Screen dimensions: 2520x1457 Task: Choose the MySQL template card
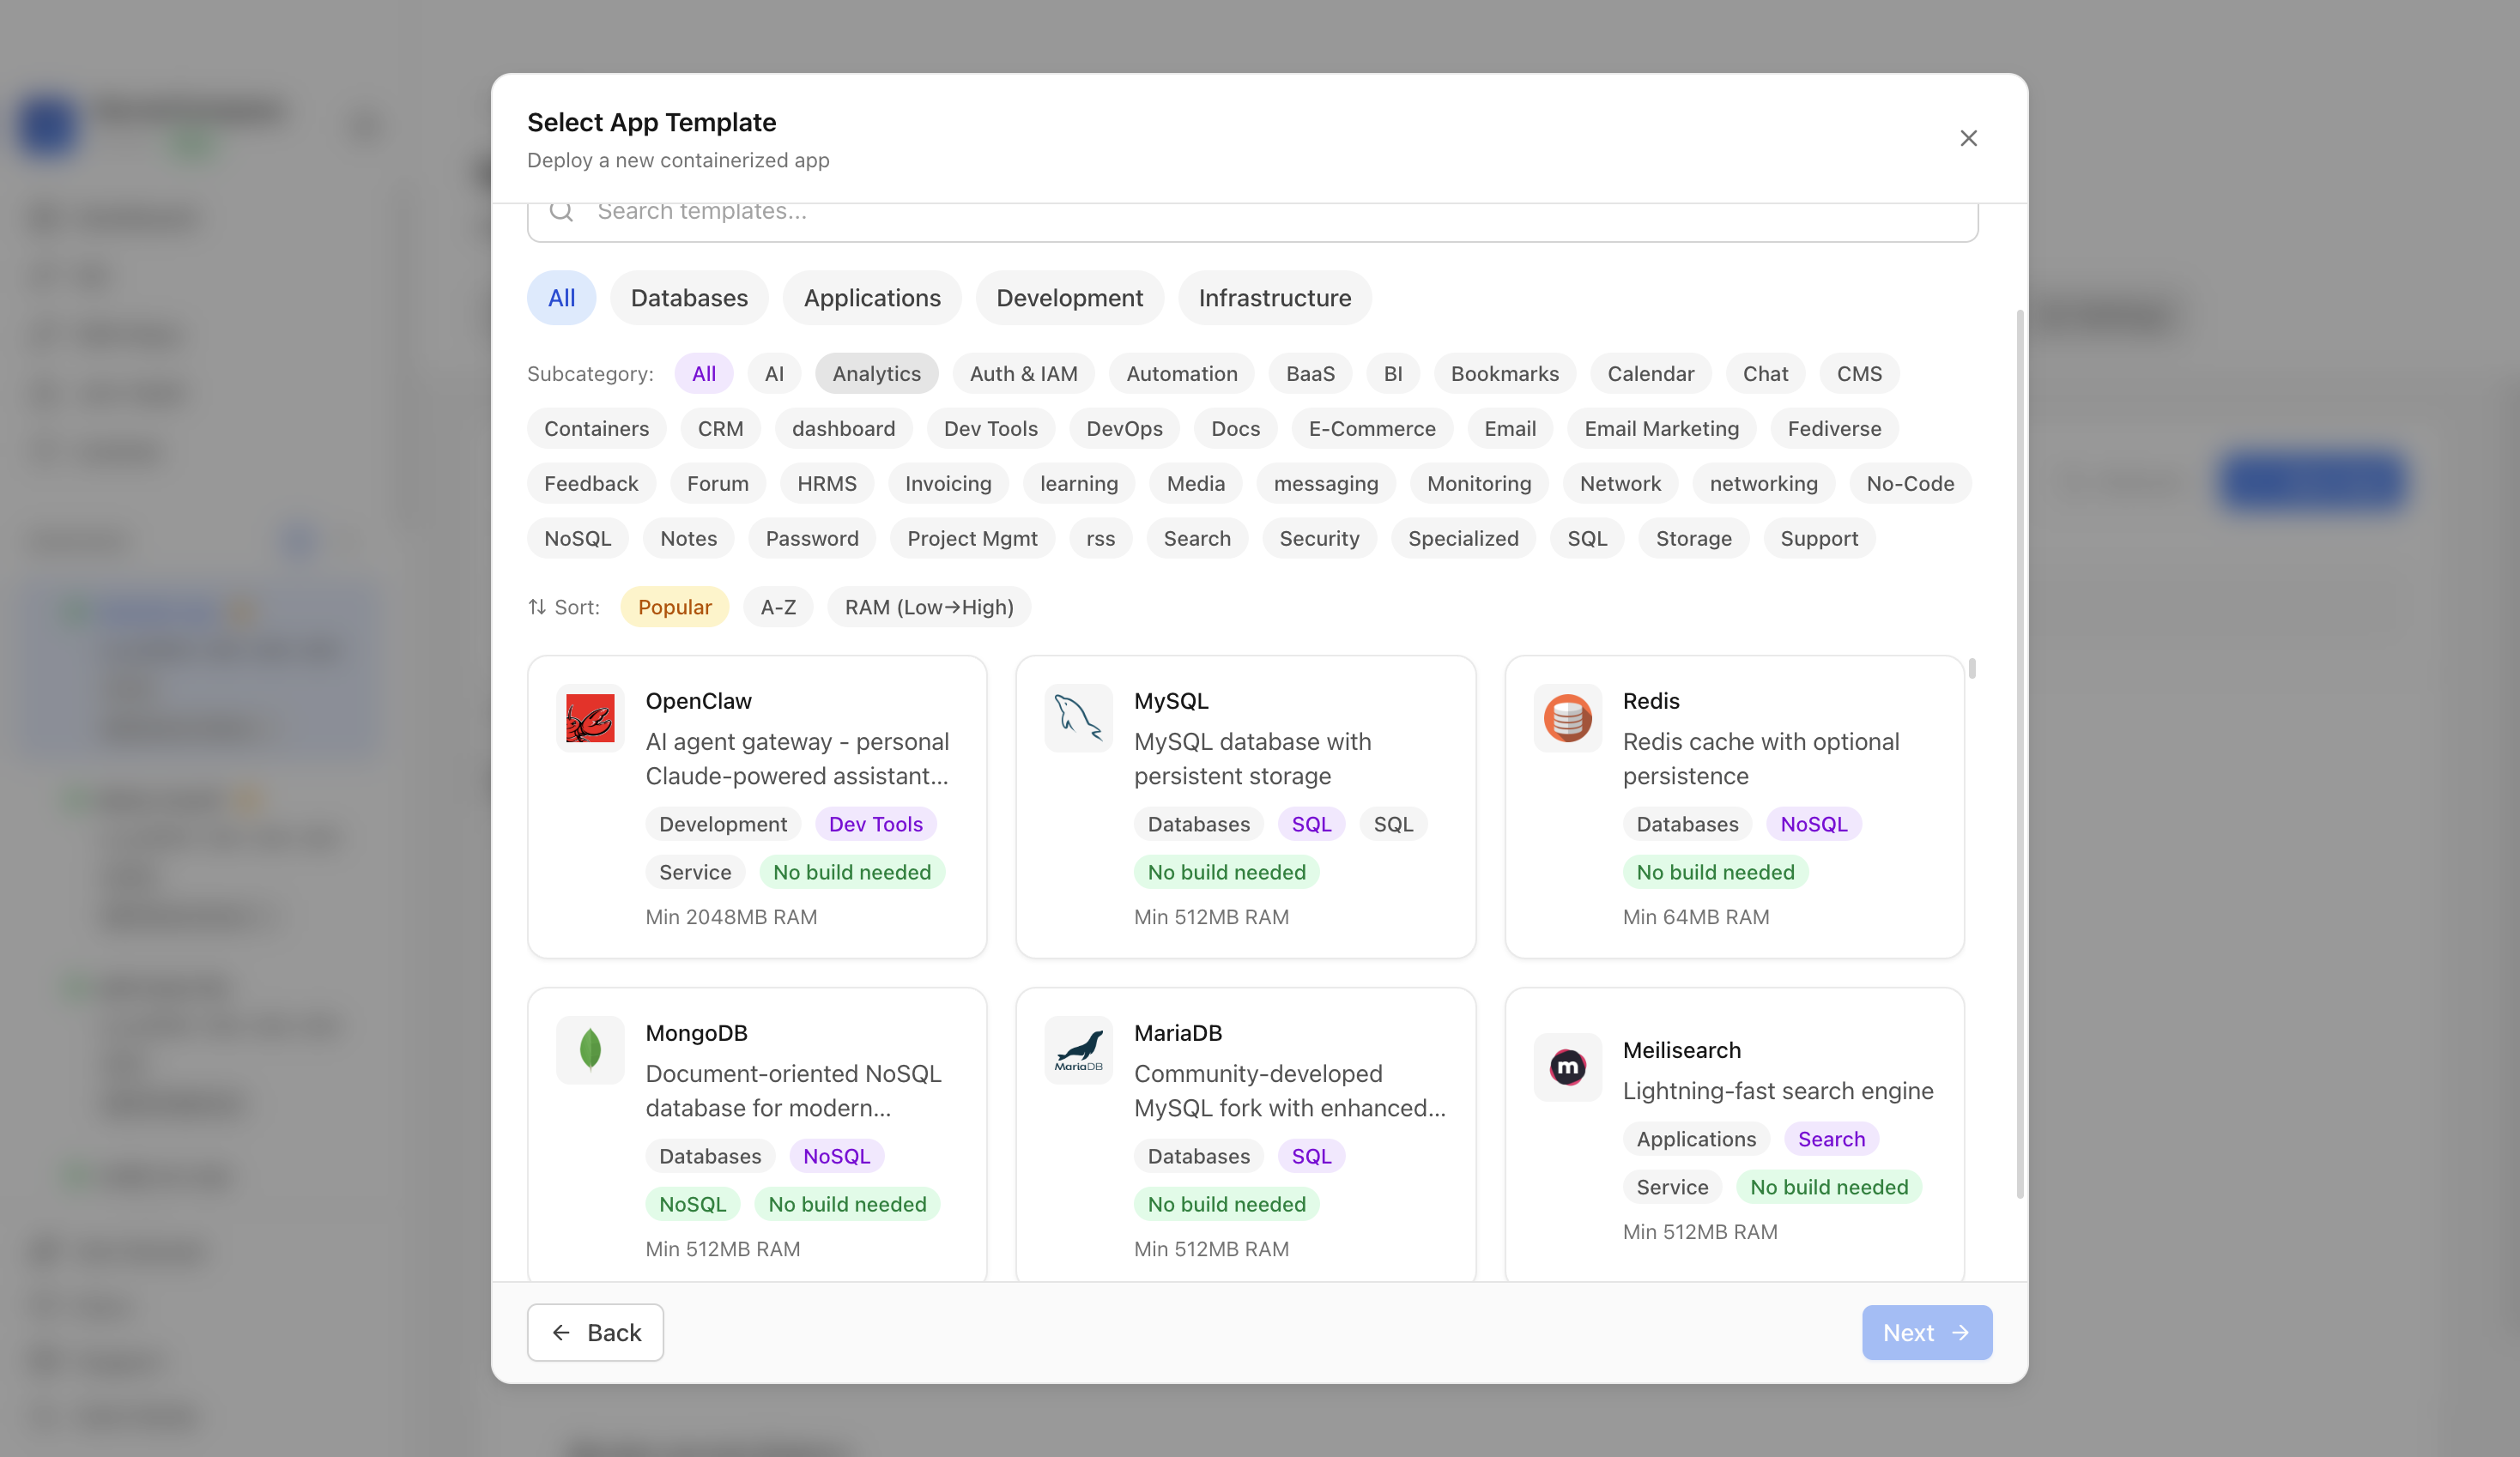point(1245,807)
